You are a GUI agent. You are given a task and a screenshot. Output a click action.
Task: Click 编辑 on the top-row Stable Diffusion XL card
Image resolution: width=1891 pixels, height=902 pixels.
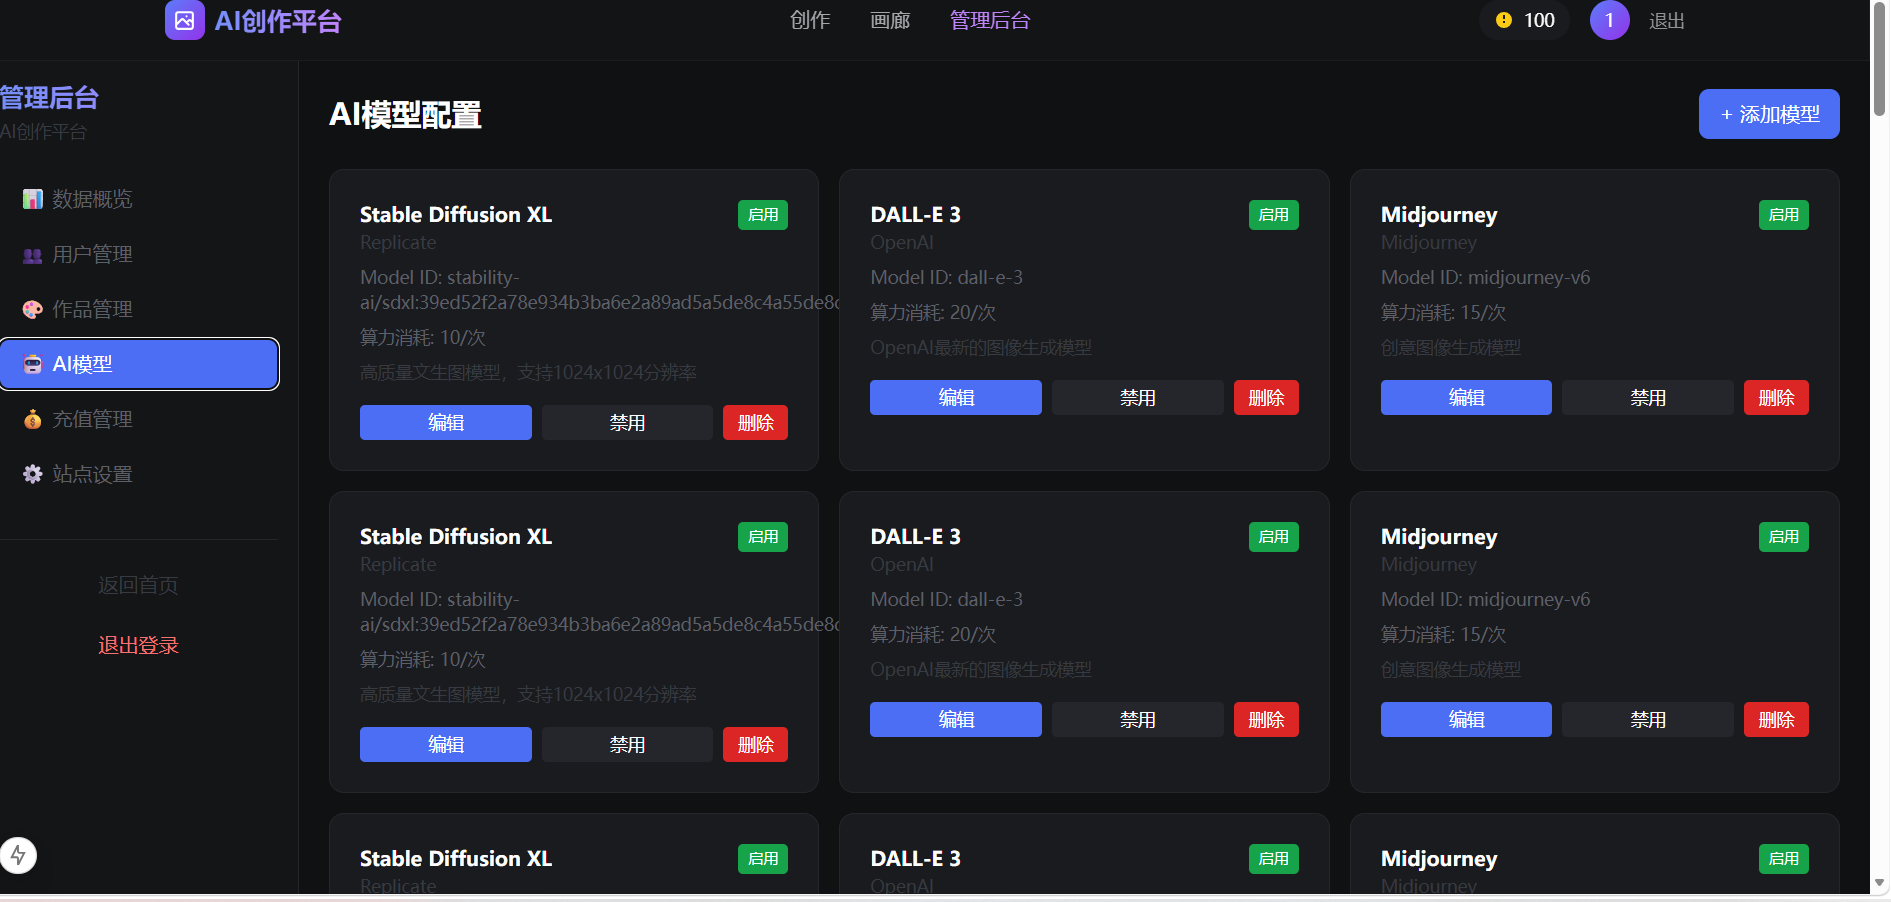click(446, 422)
